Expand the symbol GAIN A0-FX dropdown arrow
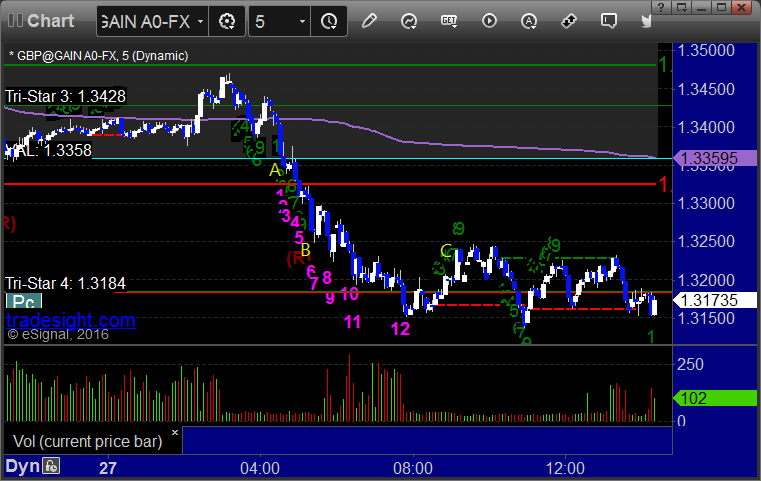 (200, 22)
